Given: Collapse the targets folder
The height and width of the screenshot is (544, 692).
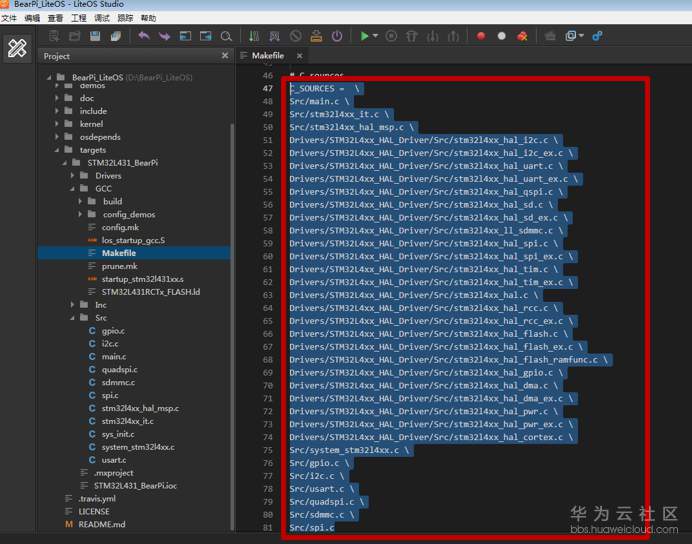Looking at the screenshot, I should [56, 150].
